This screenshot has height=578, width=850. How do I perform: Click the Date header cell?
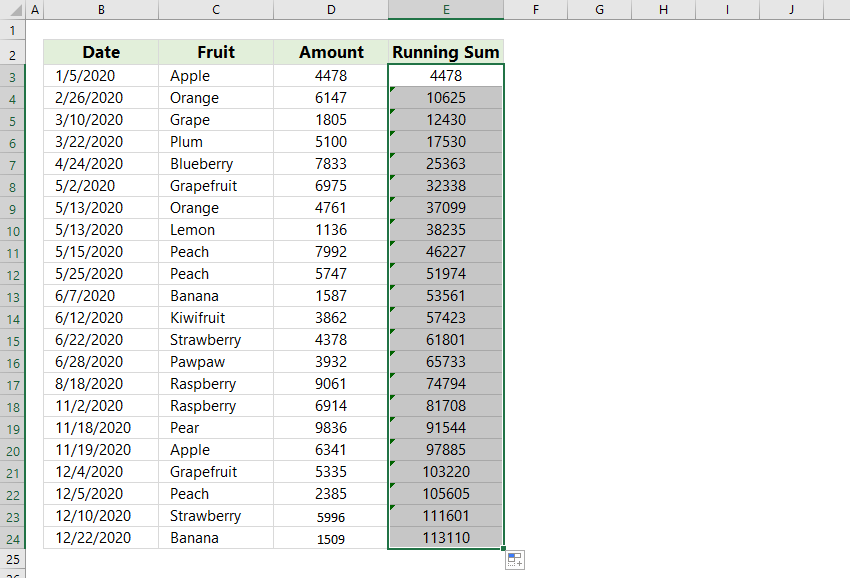pyautogui.click(x=100, y=52)
